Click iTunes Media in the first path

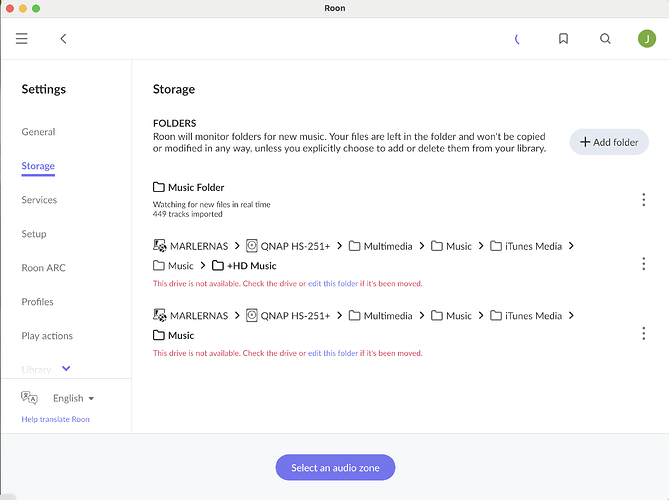click(533, 246)
